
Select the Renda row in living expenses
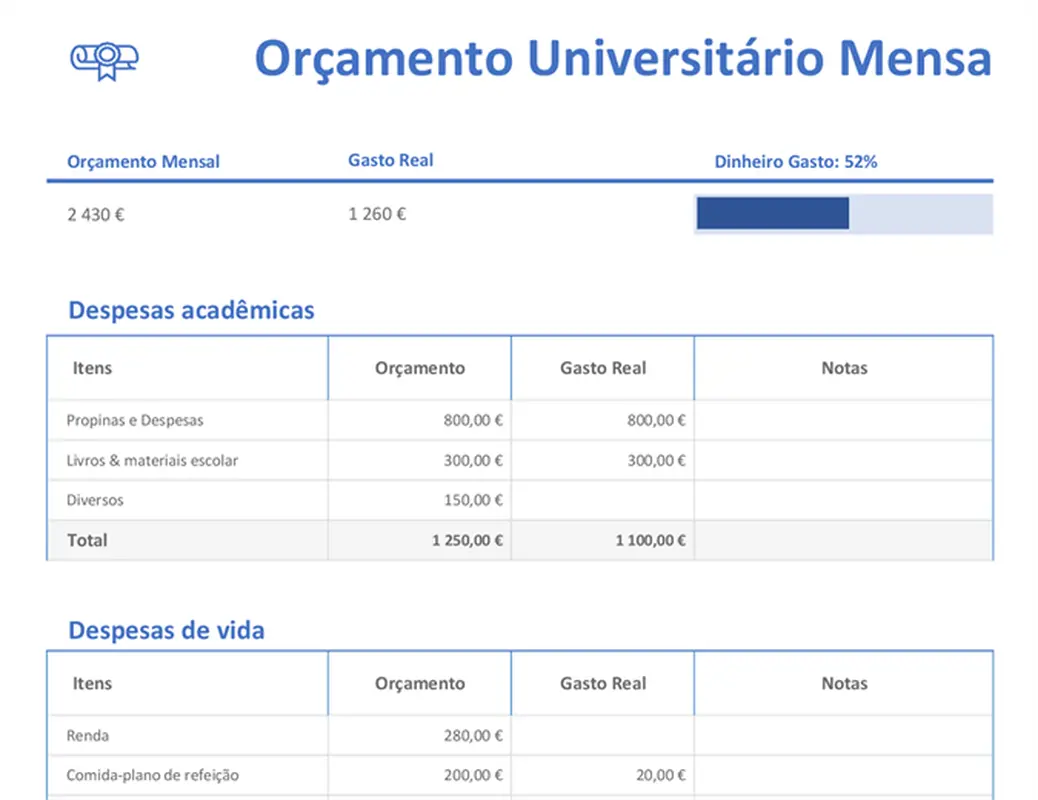click(x=85, y=735)
